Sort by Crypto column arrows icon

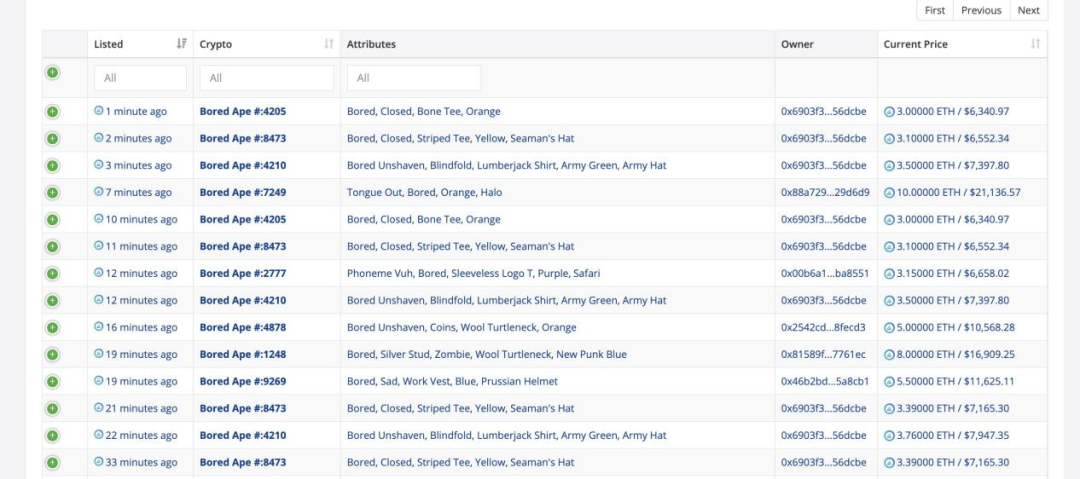click(329, 44)
